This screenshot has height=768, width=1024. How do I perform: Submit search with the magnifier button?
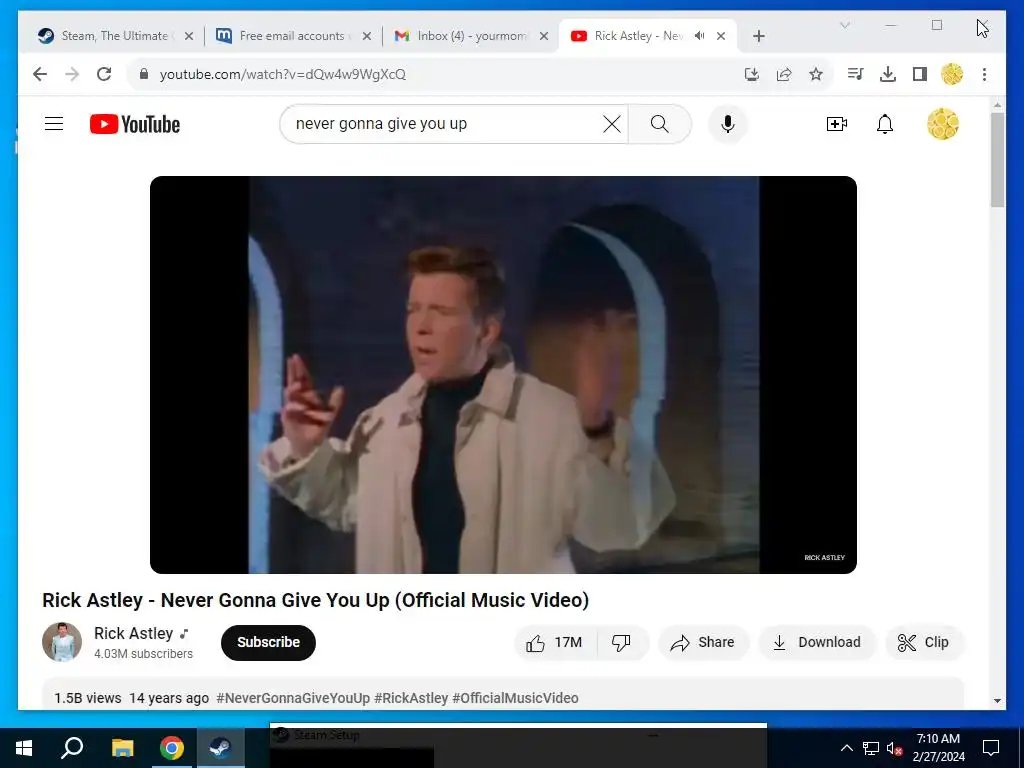tap(660, 124)
